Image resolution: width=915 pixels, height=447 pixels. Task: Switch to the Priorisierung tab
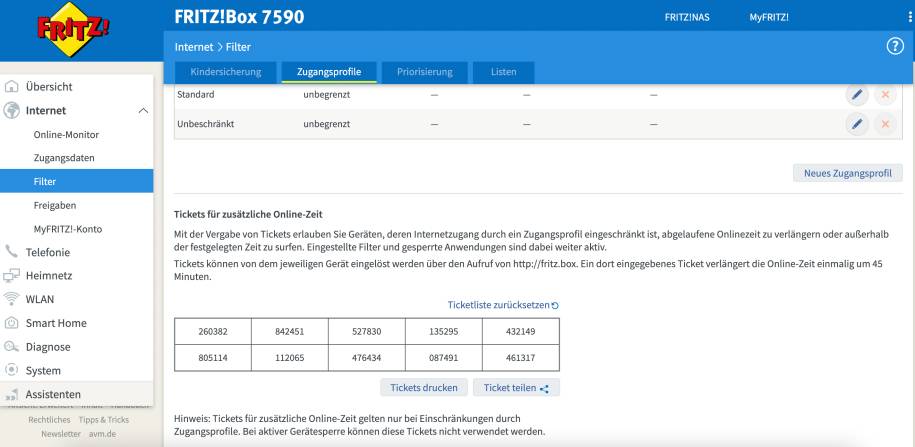425,72
